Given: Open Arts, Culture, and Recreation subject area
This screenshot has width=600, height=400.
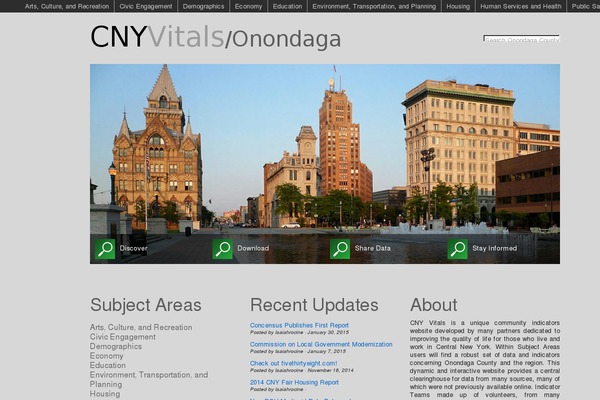Looking at the screenshot, I should click(x=141, y=327).
